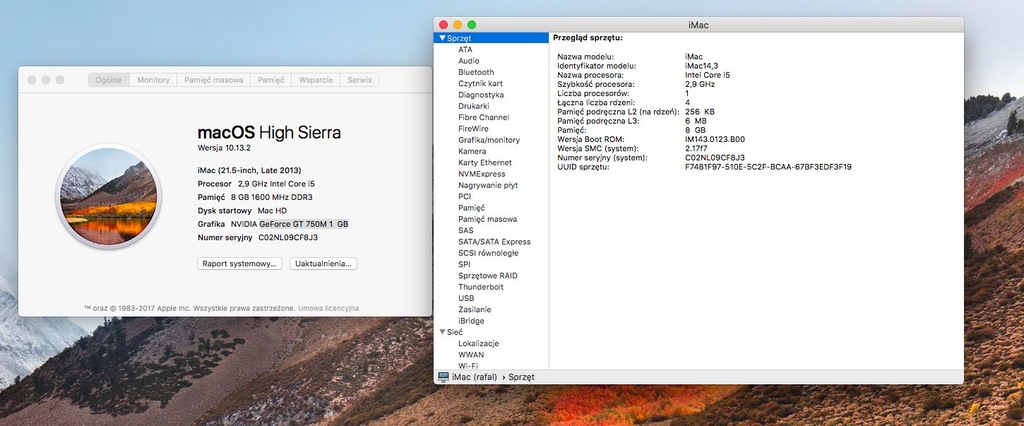Select SATA/SATA Express in sidebar

[x=494, y=242]
